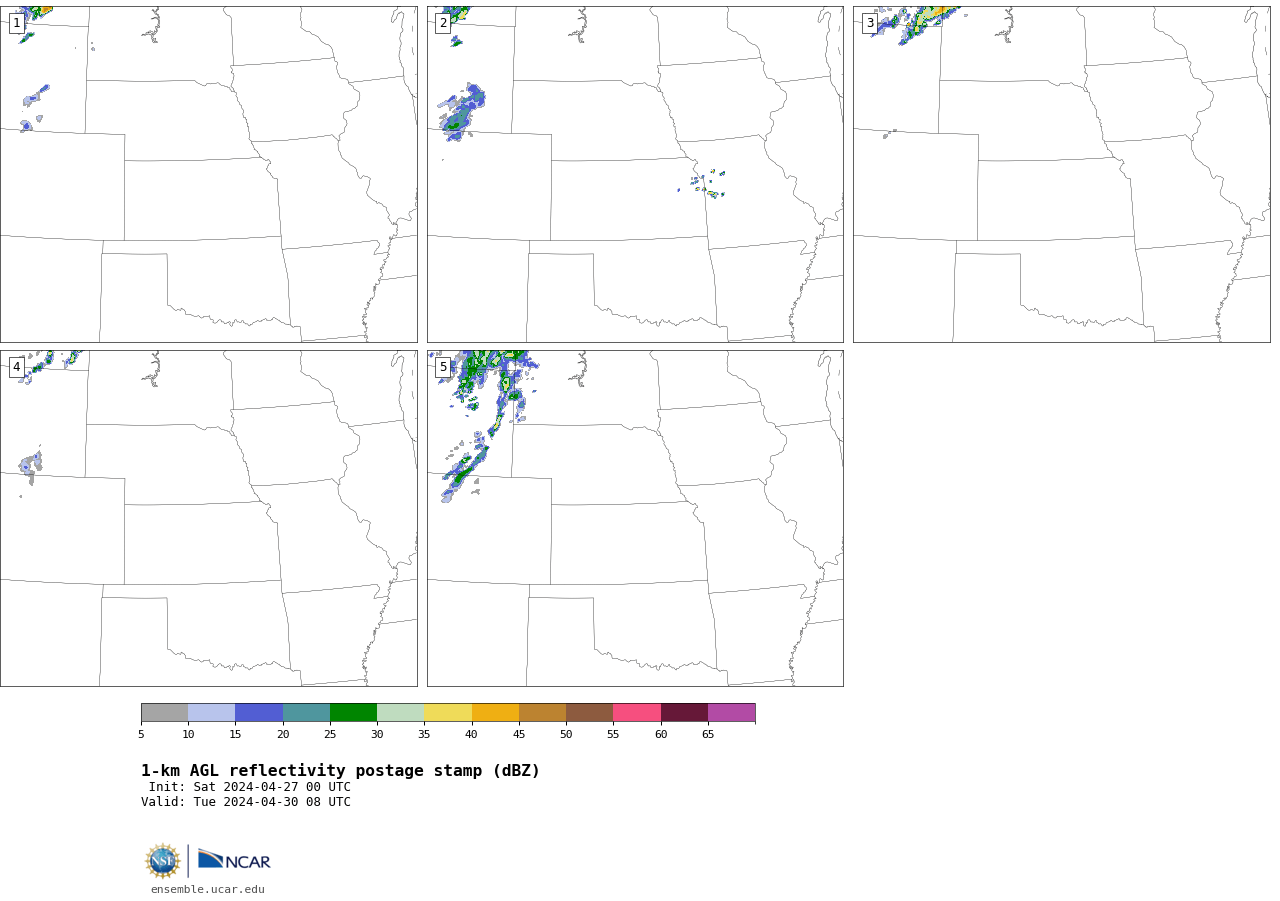Select the pale green 30-35 dBZ swatch
The height and width of the screenshot is (901, 1280).
401,713
